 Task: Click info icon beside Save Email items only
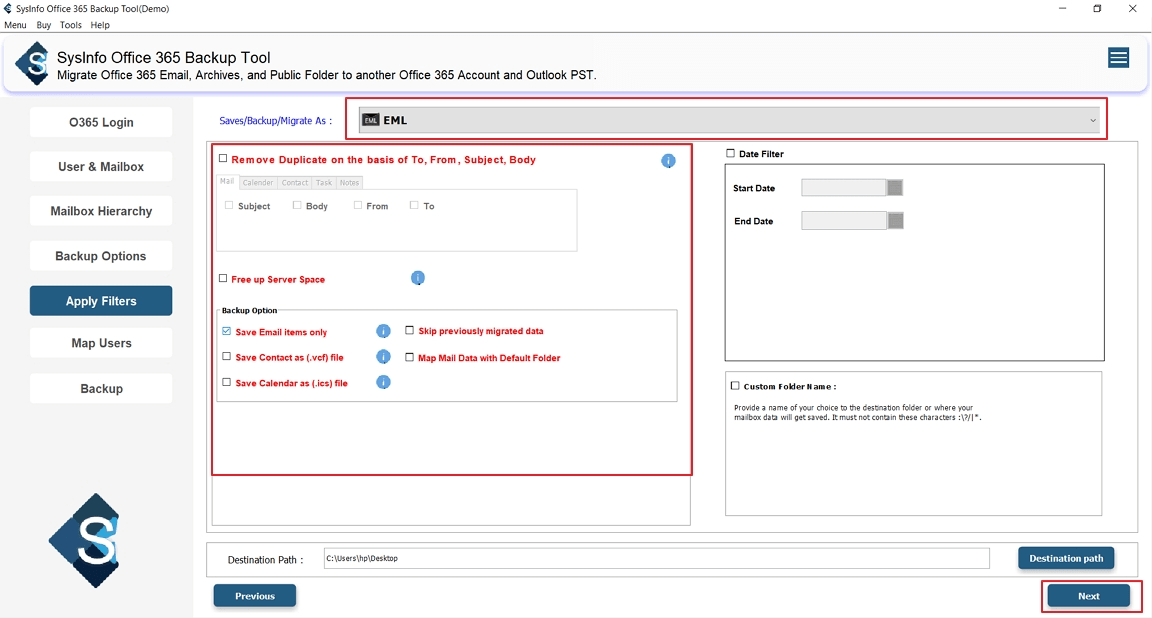(383, 331)
